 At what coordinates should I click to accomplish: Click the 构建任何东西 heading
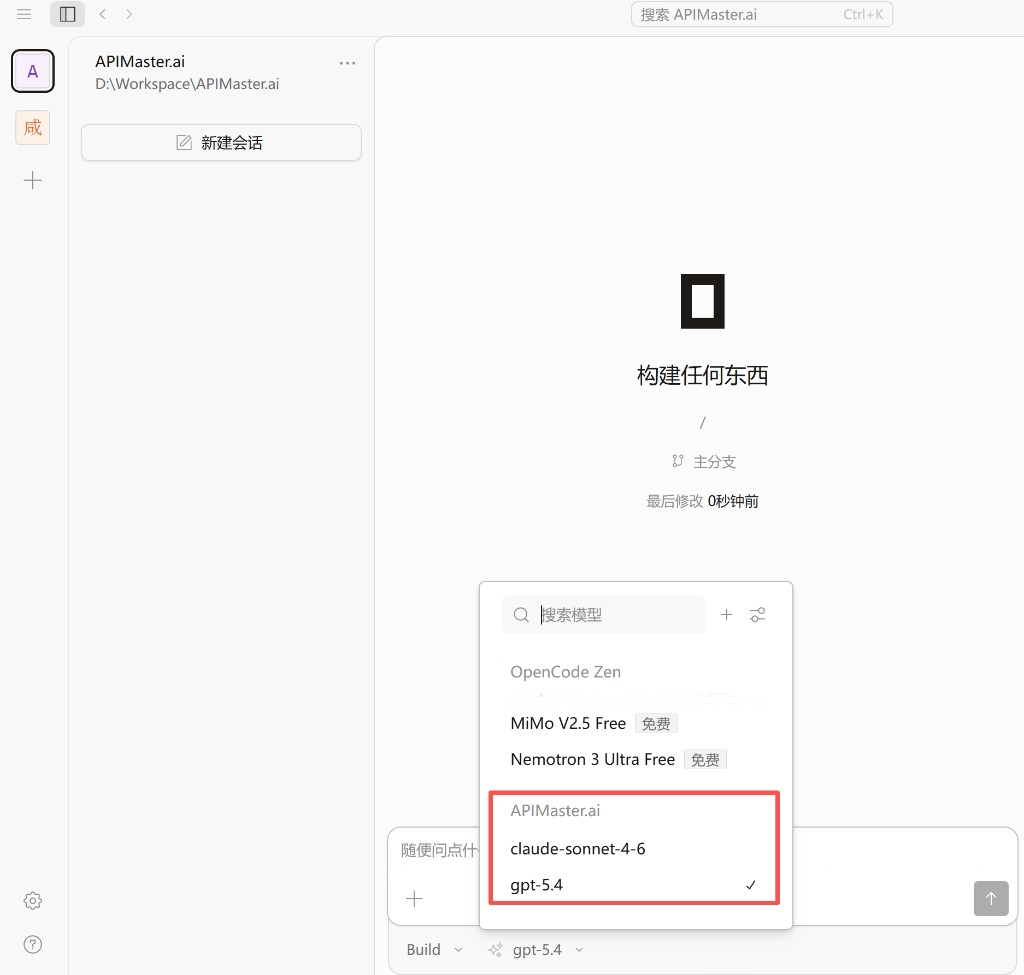pos(702,375)
